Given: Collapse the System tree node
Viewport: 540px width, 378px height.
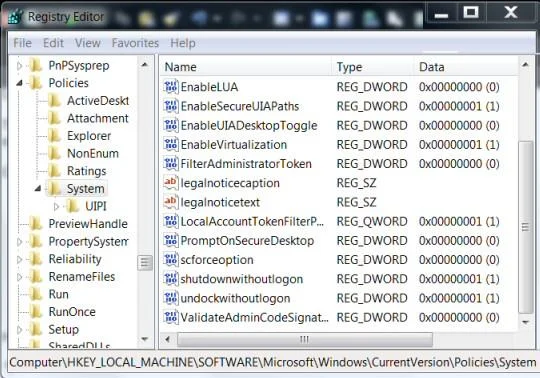Looking at the screenshot, I should point(38,188).
